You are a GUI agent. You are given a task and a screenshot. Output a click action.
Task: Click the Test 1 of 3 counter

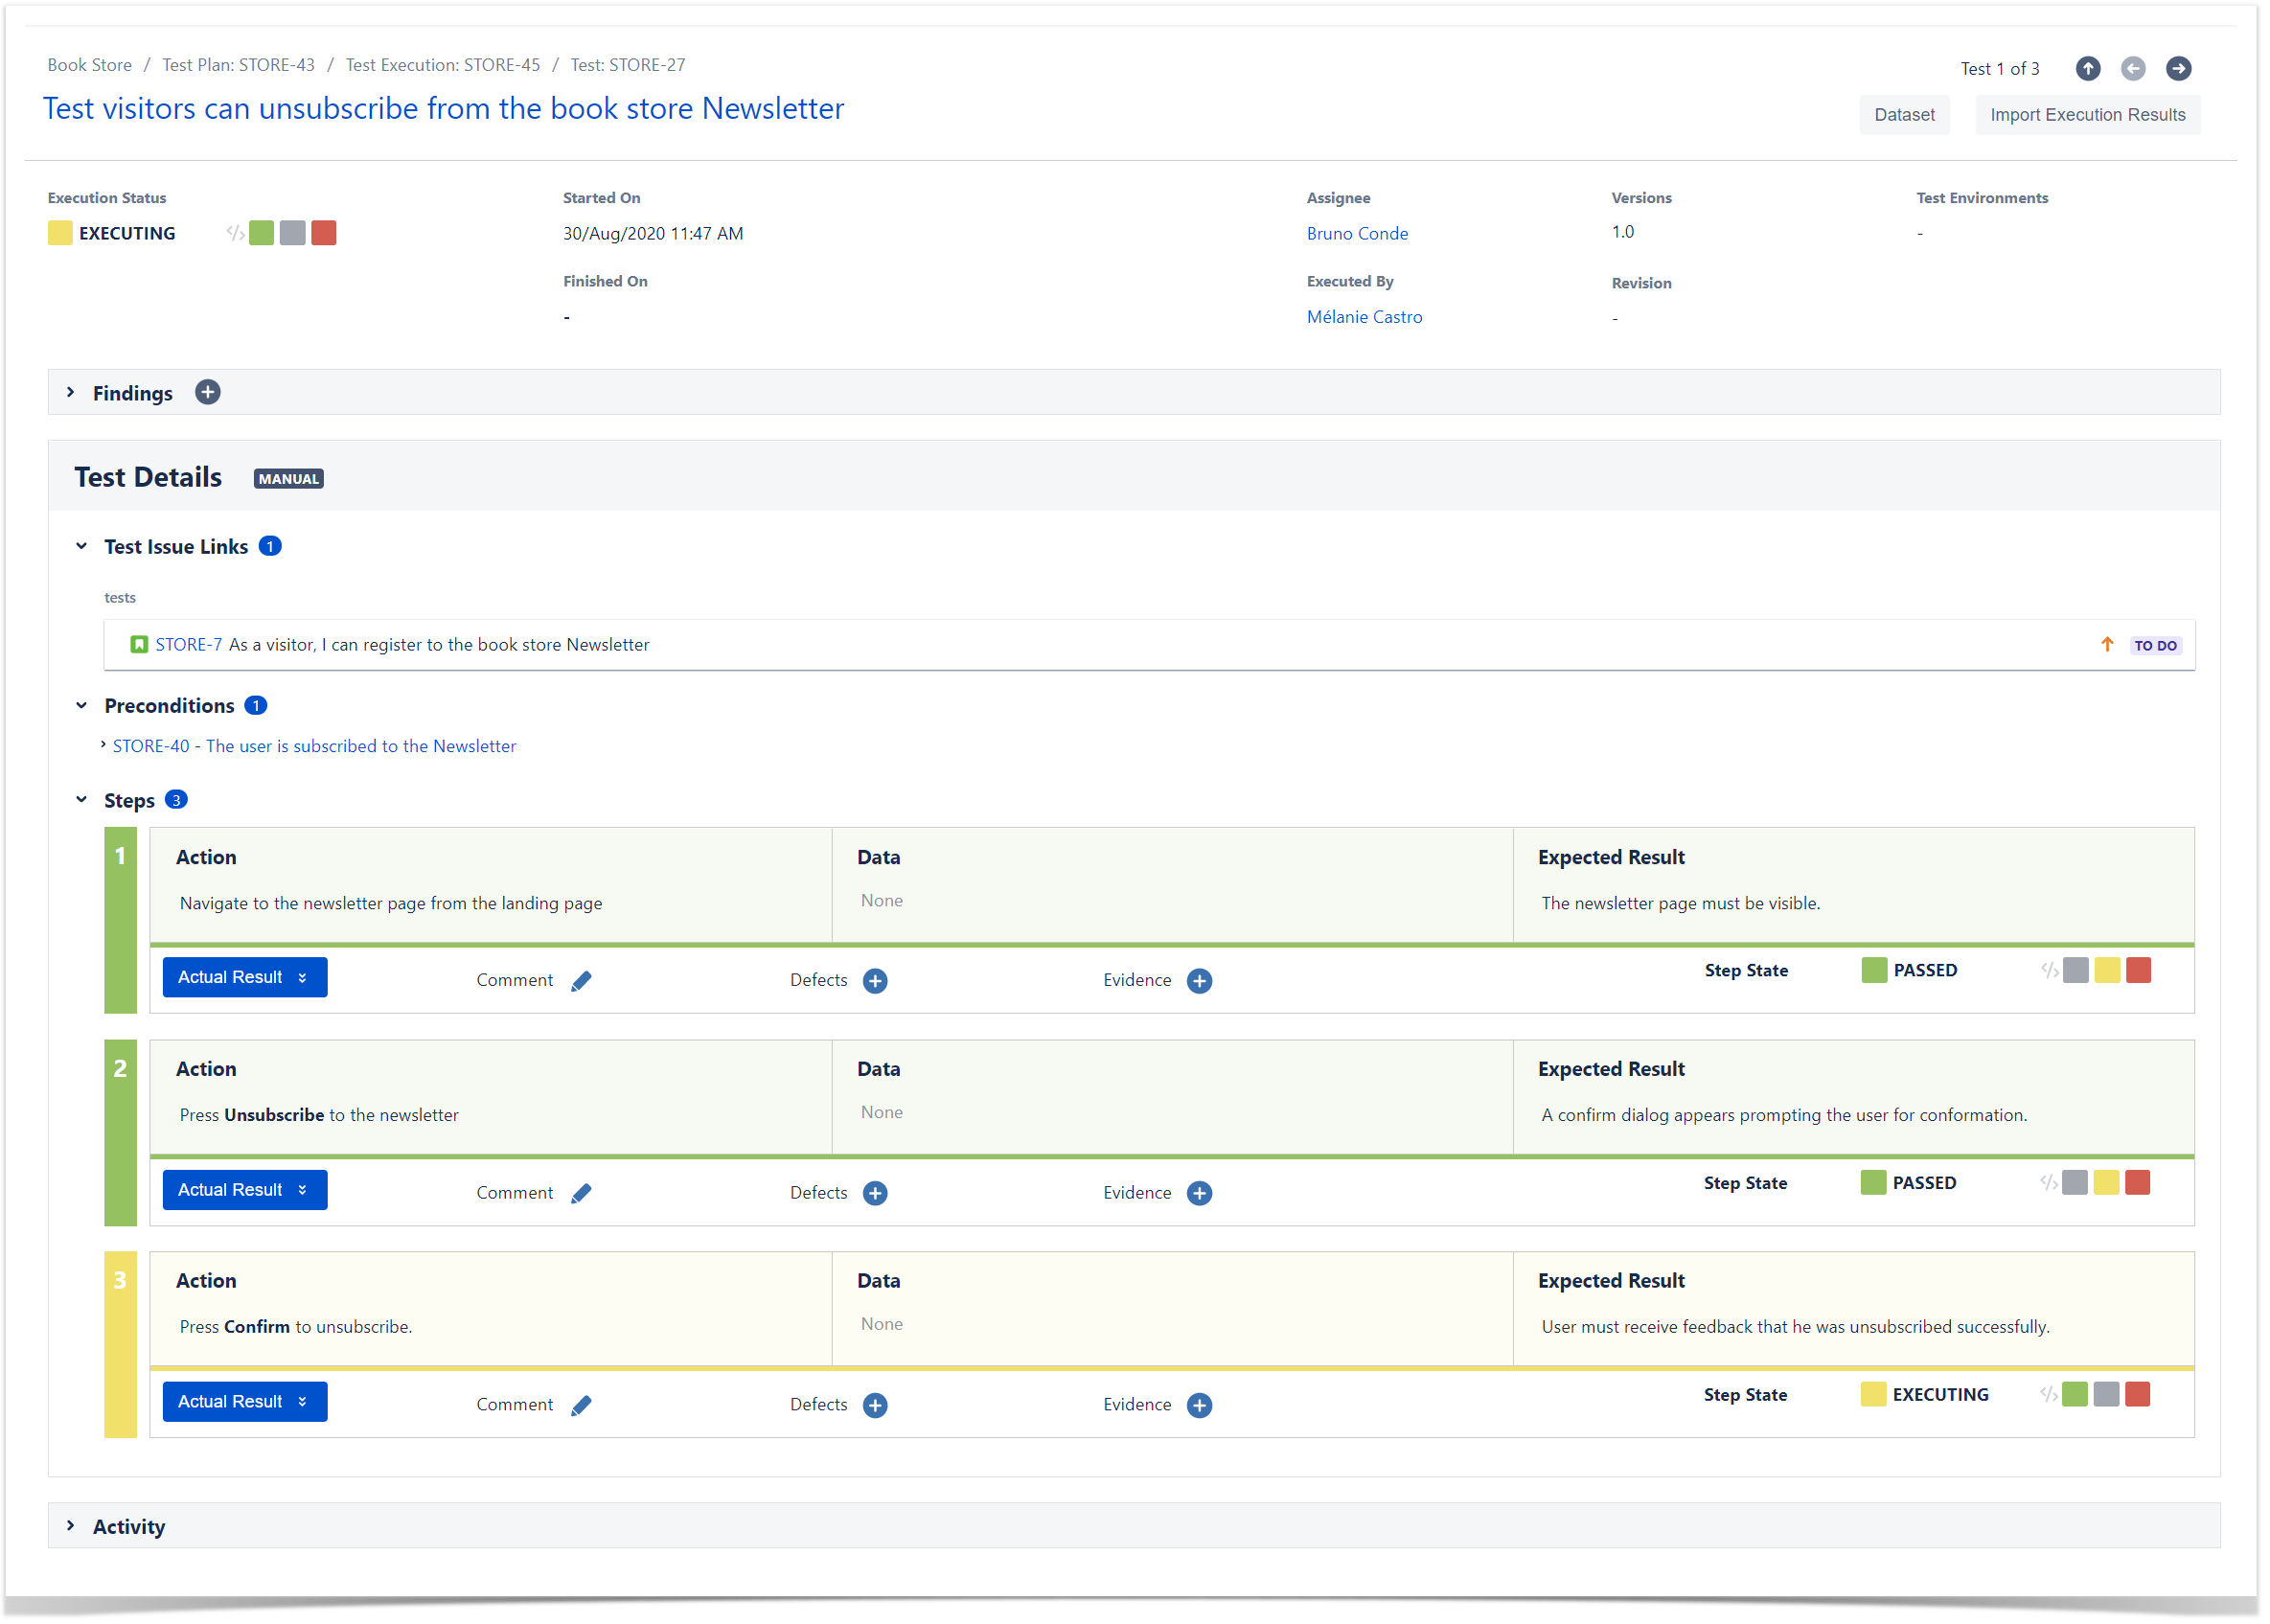pyautogui.click(x=2000, y=69)
